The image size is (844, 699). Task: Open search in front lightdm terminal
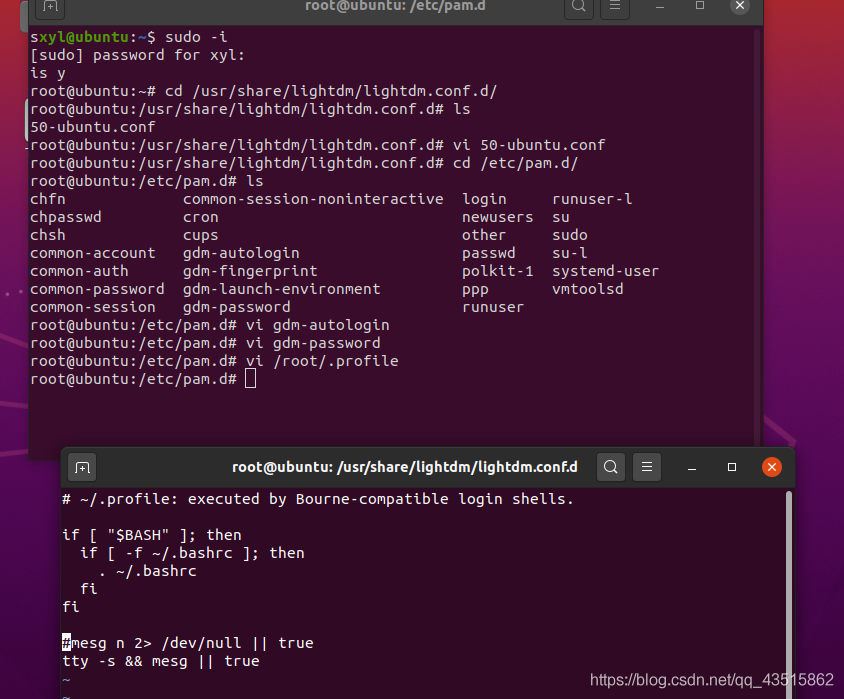tap(610, 467)
